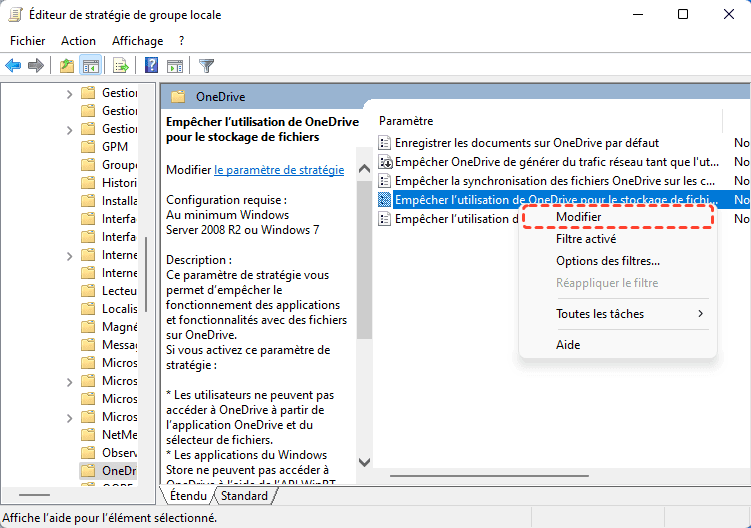Click the Back arrow toolbar icon
This screenshot has width=751, height=528.
tap(13, 65)
